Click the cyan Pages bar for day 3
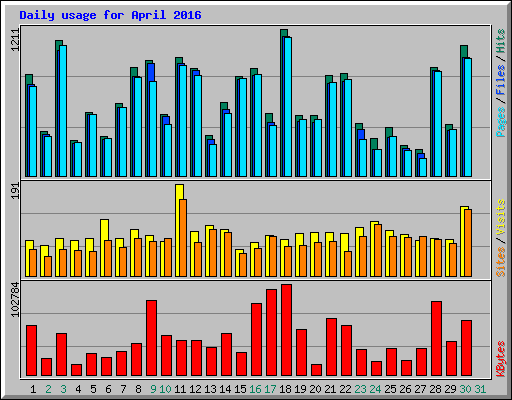 click(63, 111)
